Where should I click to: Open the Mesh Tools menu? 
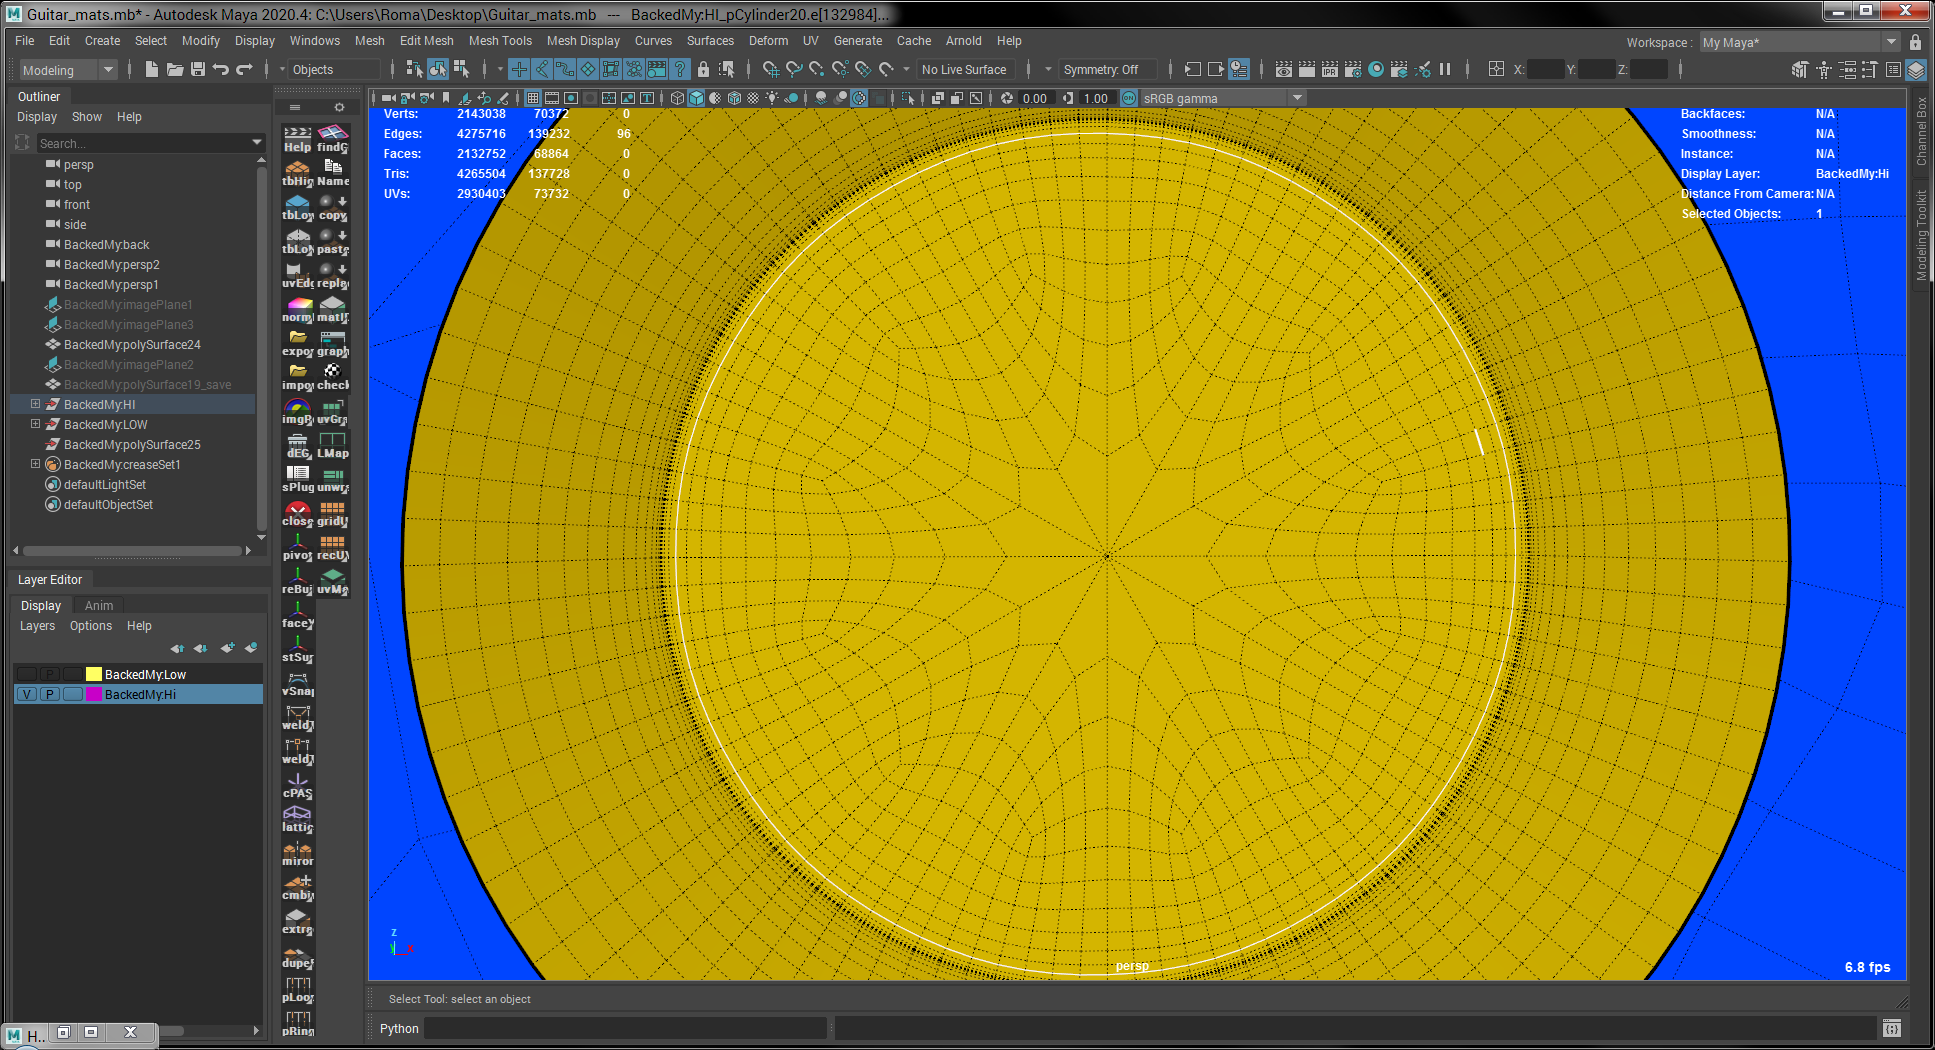click(x=500, y=41)
